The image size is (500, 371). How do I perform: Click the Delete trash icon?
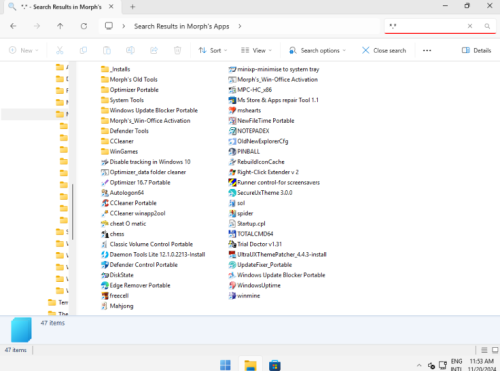pyautogui.click(x=177, y=50)
